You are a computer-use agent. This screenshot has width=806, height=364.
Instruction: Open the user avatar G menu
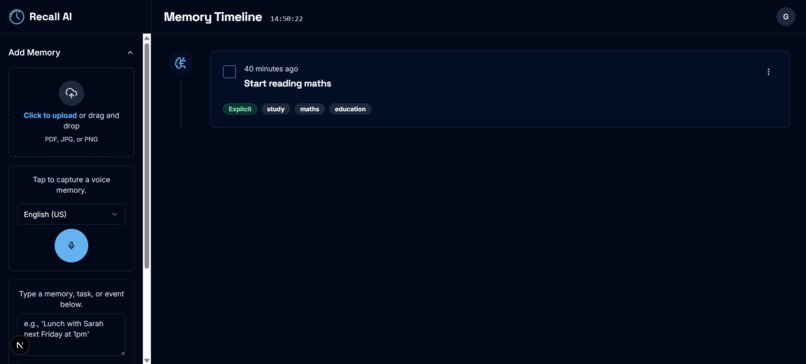(x=785, y=16)
